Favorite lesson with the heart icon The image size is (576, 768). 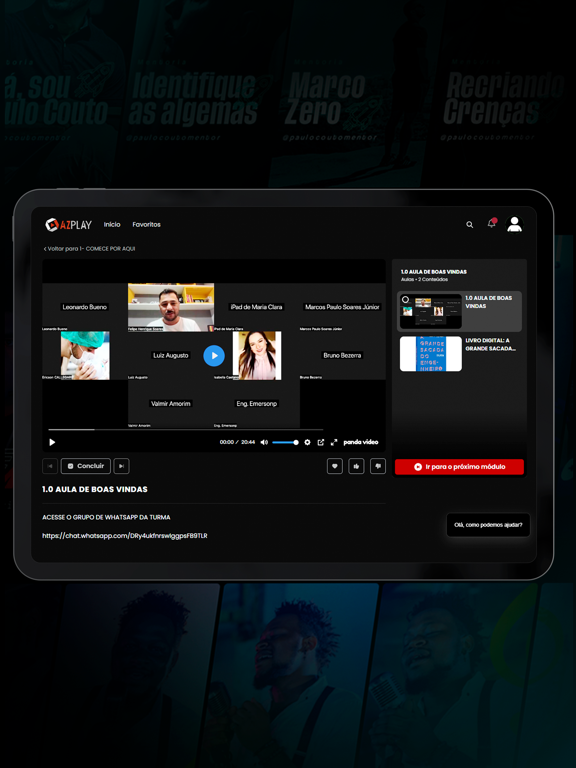click(335, 466)
